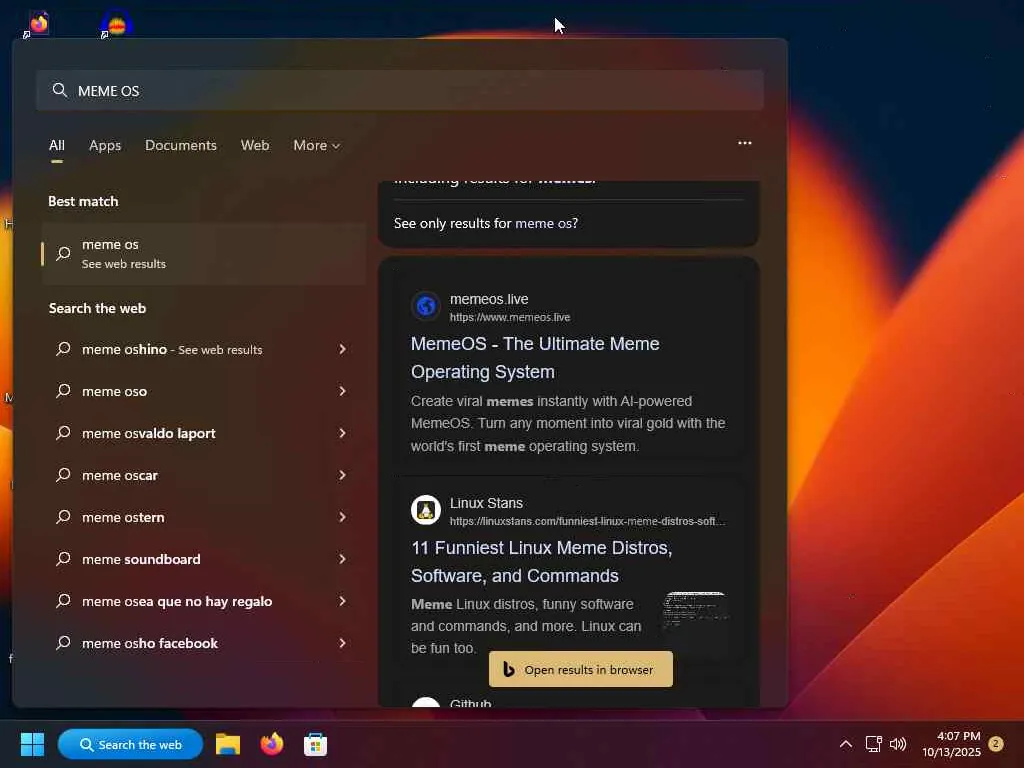Click search icon beside meme soundboard
The height and width of the screenshot is (768, 1024).
pyautogui.click(x=63, y=559)
